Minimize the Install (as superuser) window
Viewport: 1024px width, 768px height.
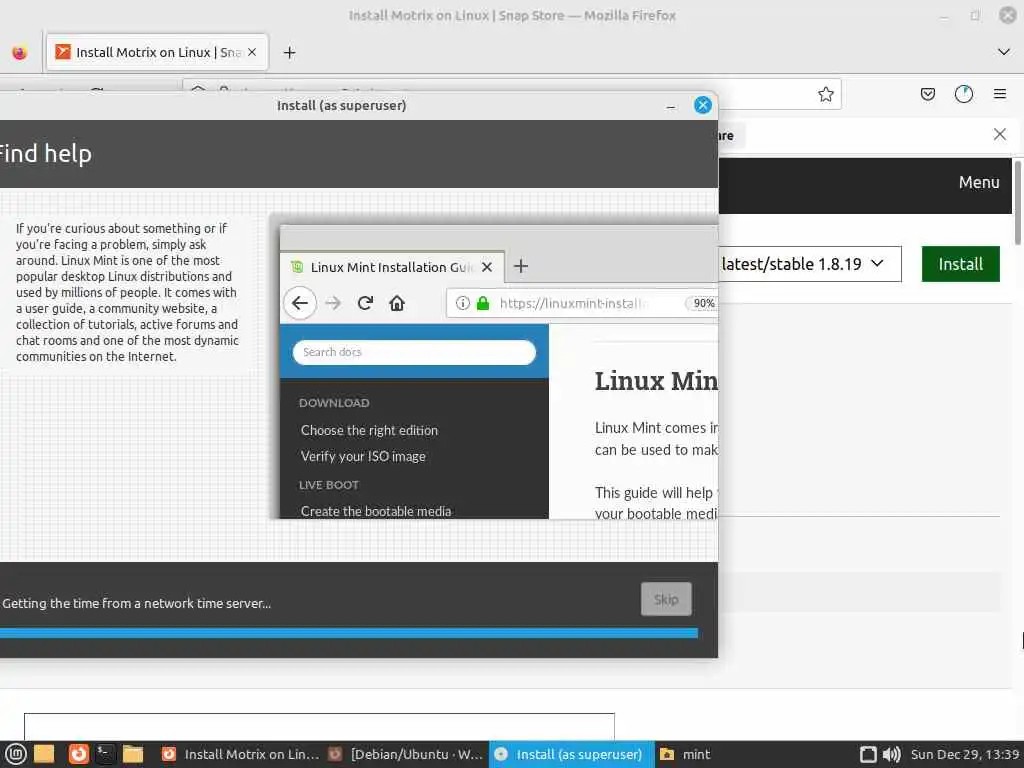[671, 106]
